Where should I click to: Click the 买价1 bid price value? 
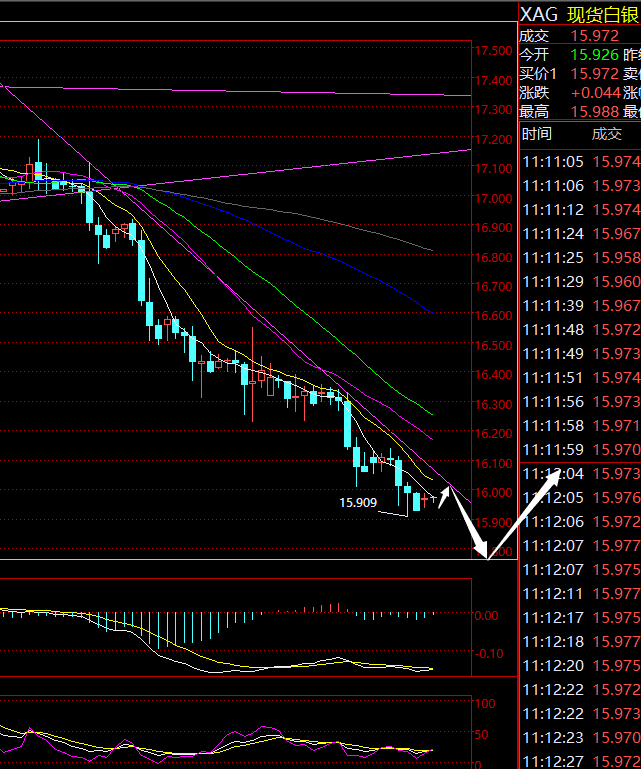594,74
